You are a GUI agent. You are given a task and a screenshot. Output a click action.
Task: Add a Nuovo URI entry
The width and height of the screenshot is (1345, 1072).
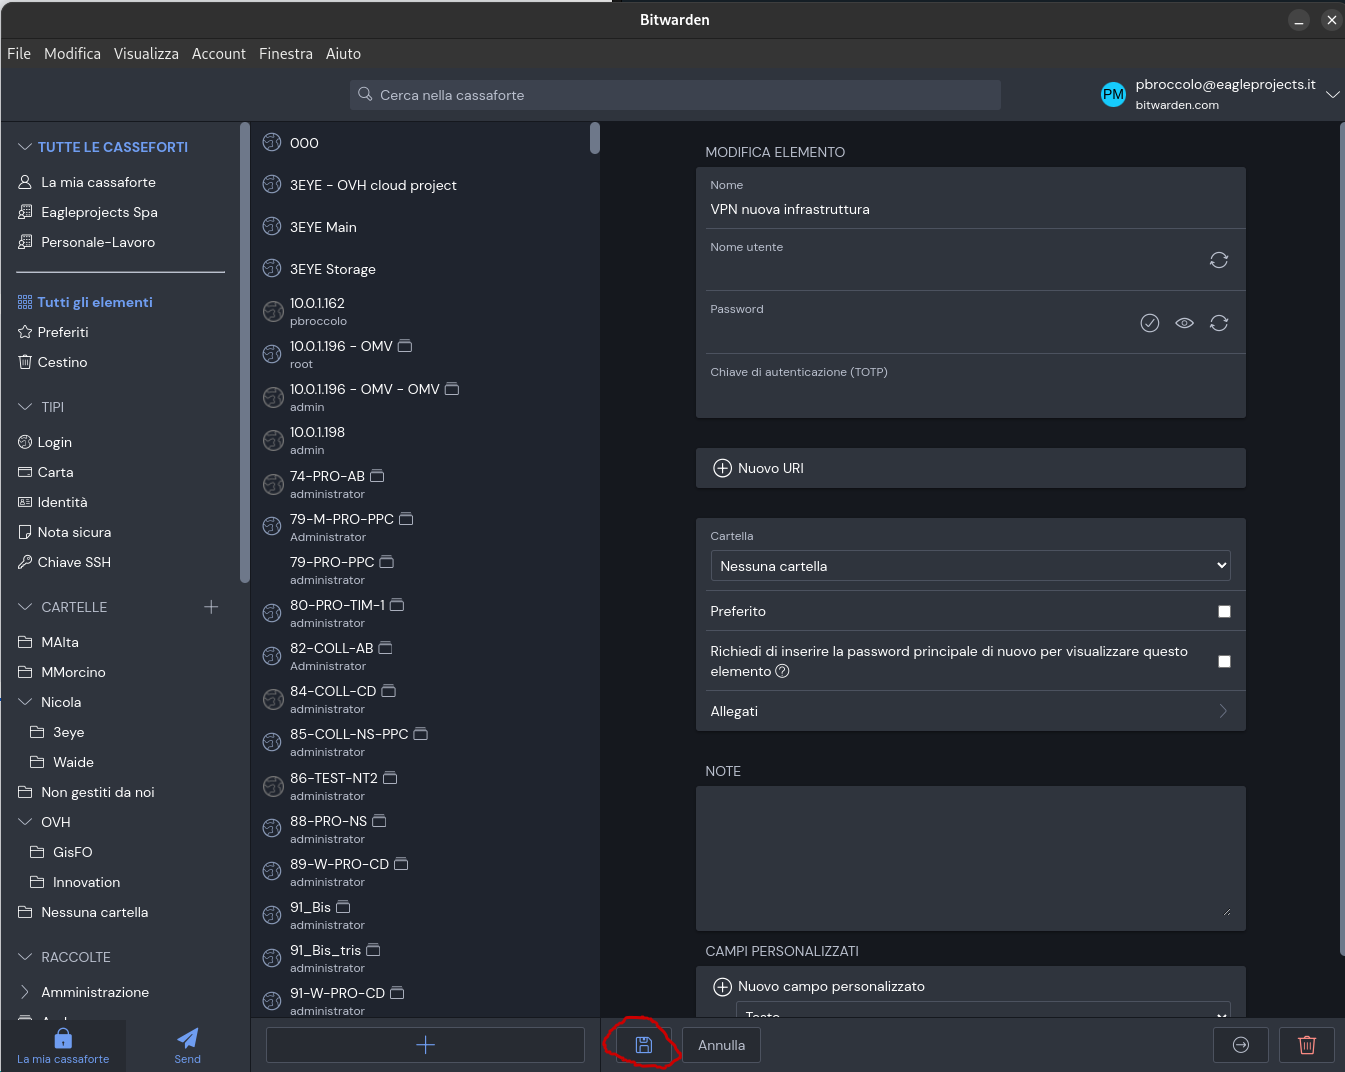pos(759,468)
